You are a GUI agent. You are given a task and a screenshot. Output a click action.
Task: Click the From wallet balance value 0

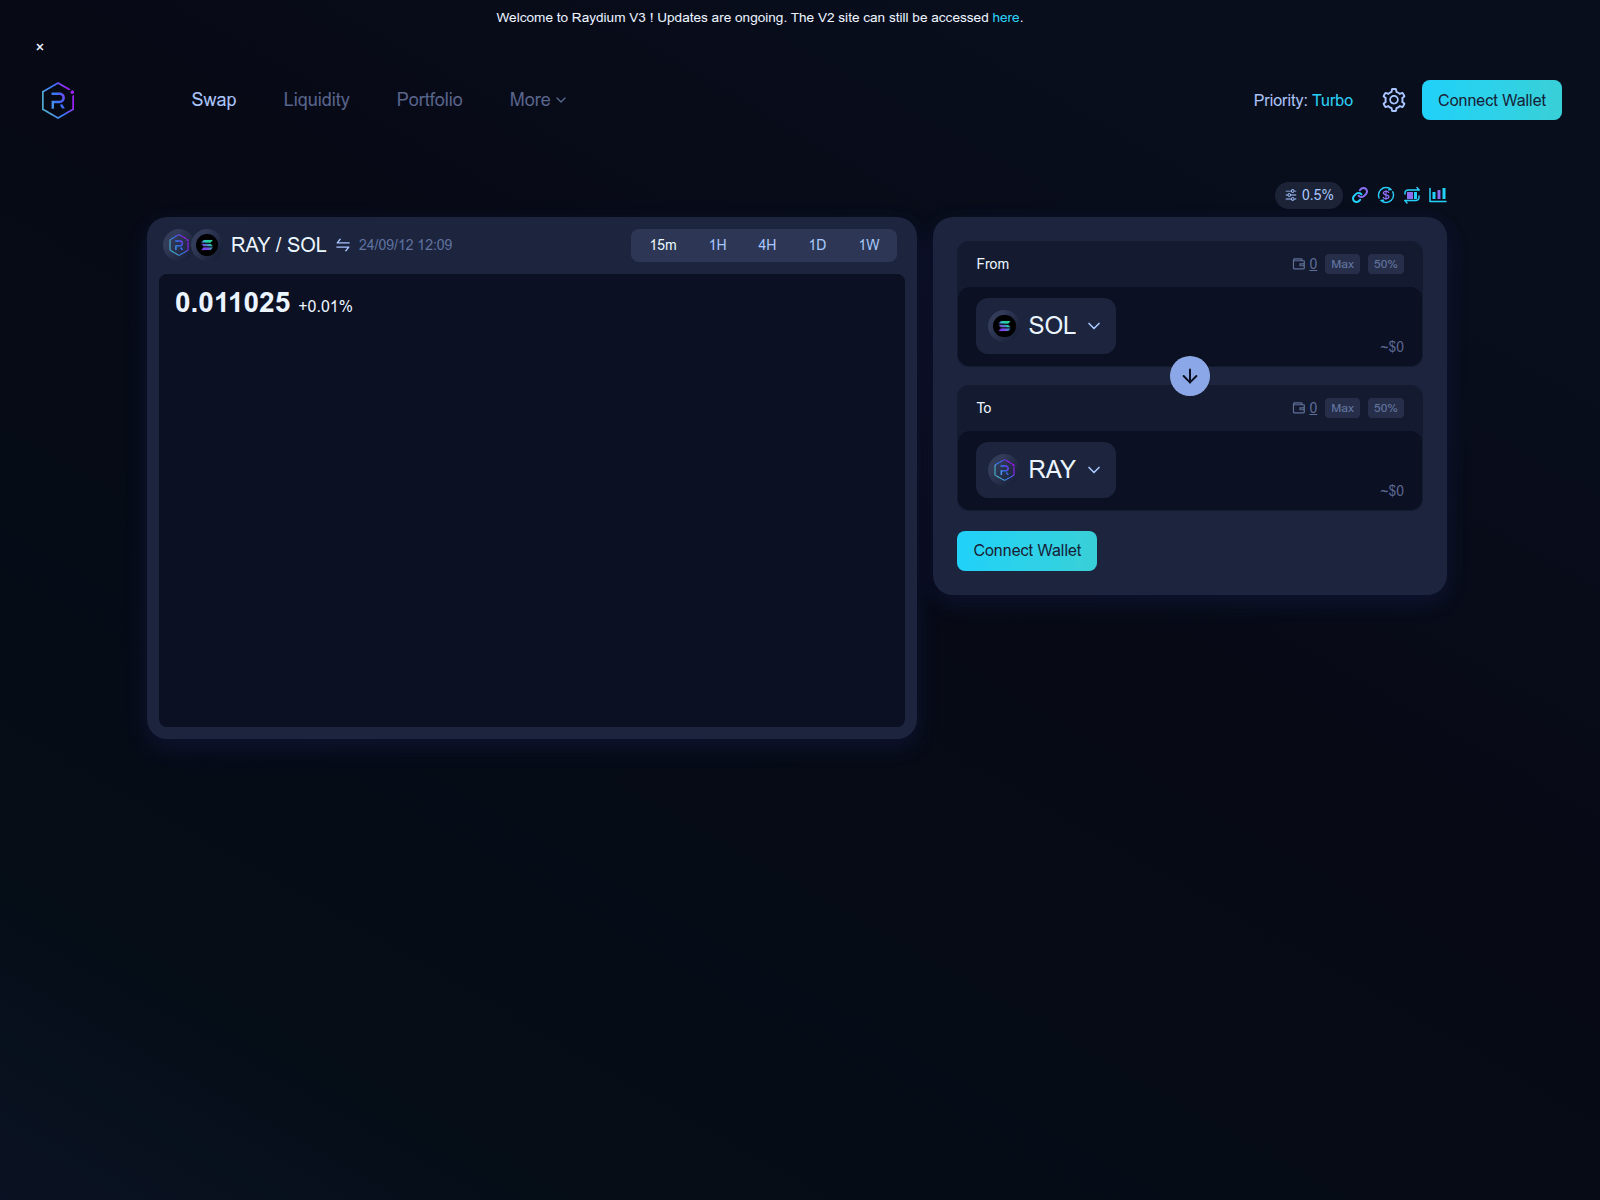coord(1313,264)
